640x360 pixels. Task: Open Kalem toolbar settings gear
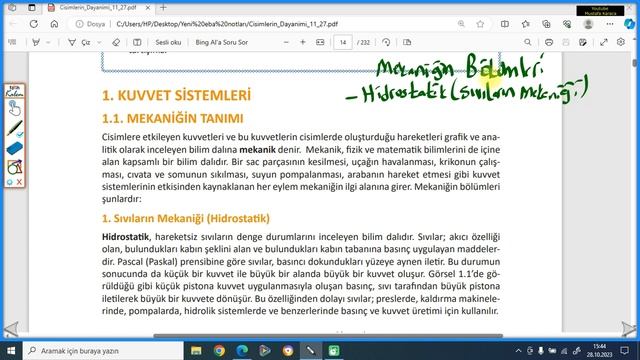coord(10,182)
